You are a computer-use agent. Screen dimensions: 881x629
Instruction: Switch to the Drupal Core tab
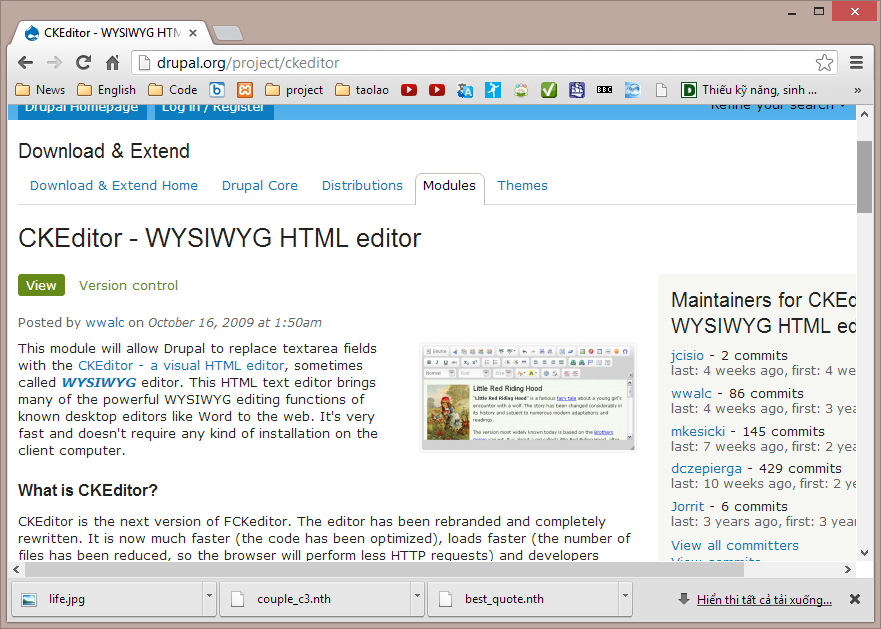[260, 185]
